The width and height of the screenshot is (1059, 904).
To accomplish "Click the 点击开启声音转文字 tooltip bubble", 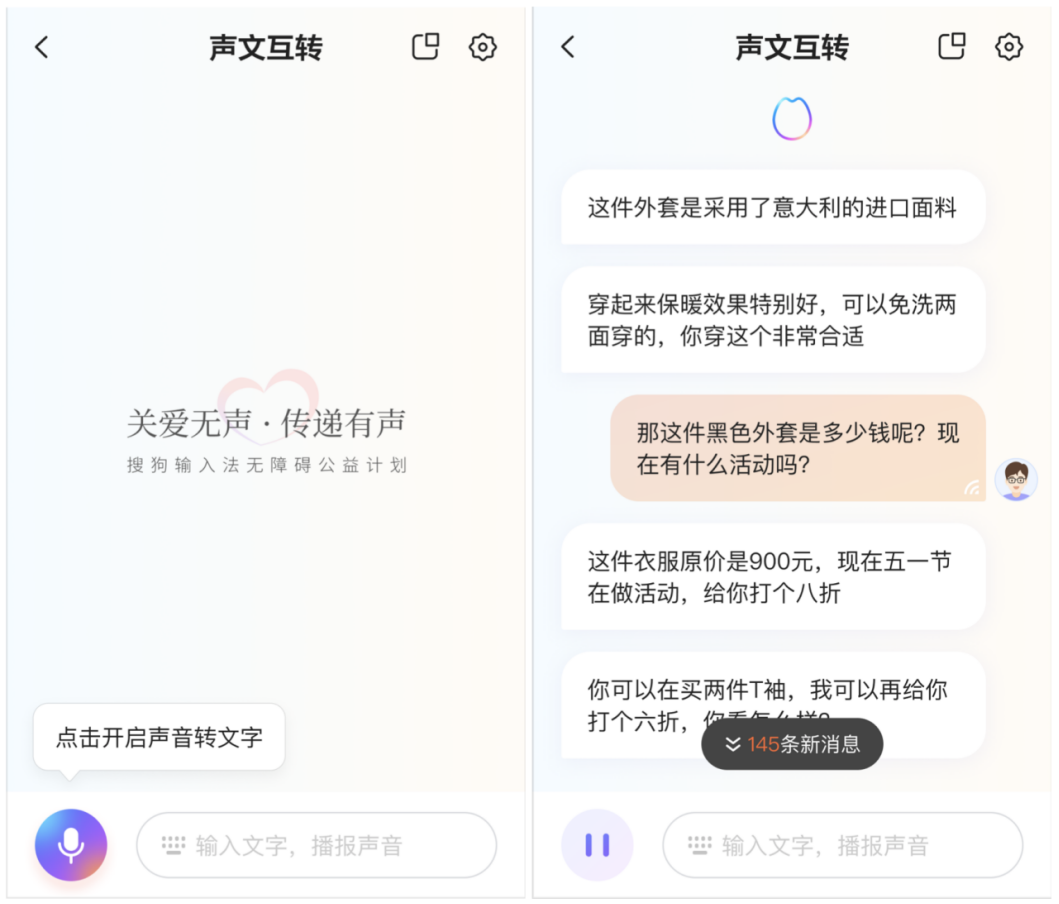I will tap(159, 737).
